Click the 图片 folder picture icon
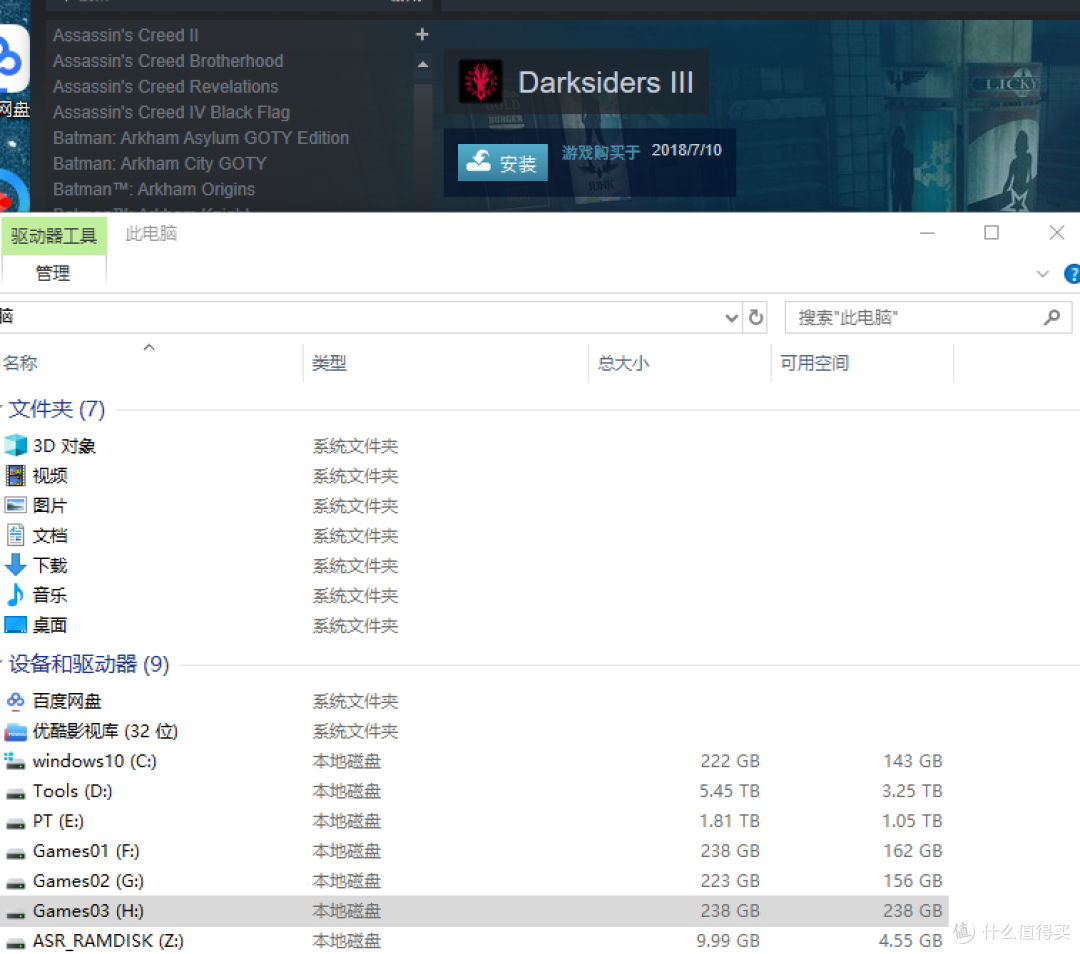1080x954 pixels. (15, 505)
